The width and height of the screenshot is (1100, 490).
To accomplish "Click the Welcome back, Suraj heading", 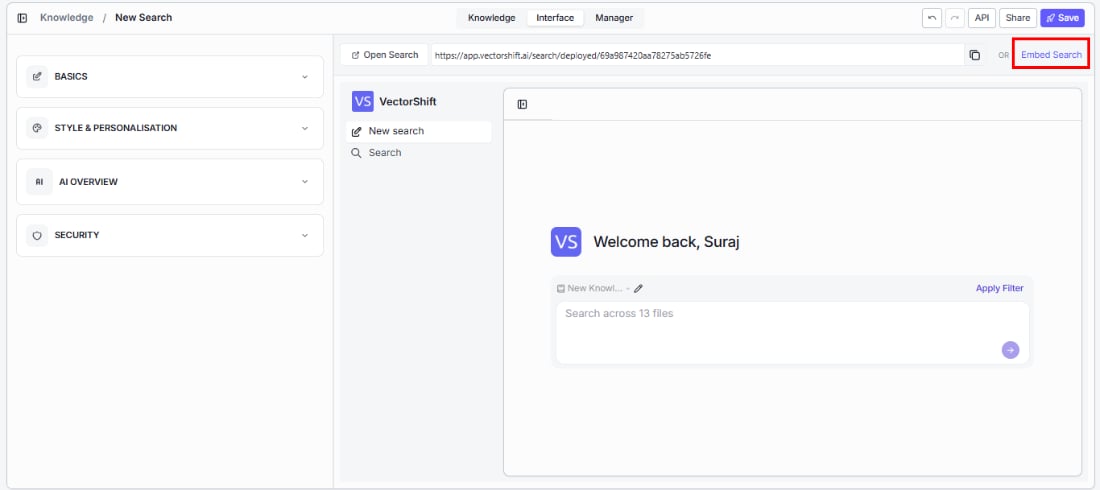I will 666,241.
